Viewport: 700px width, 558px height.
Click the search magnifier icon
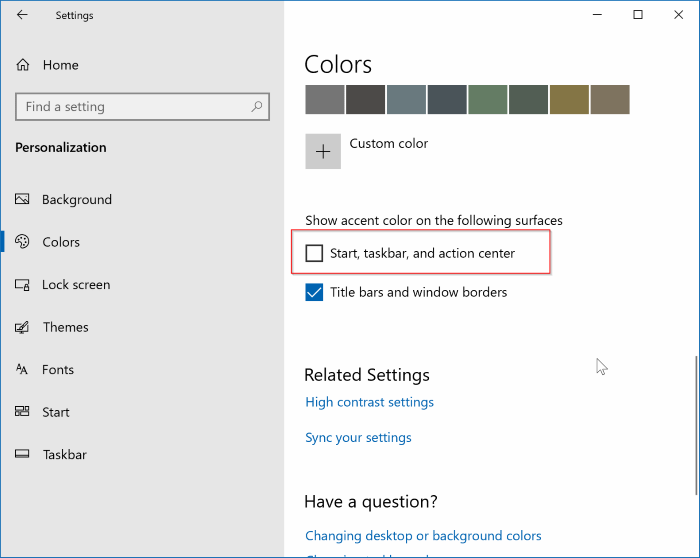(x=257, y=106)
